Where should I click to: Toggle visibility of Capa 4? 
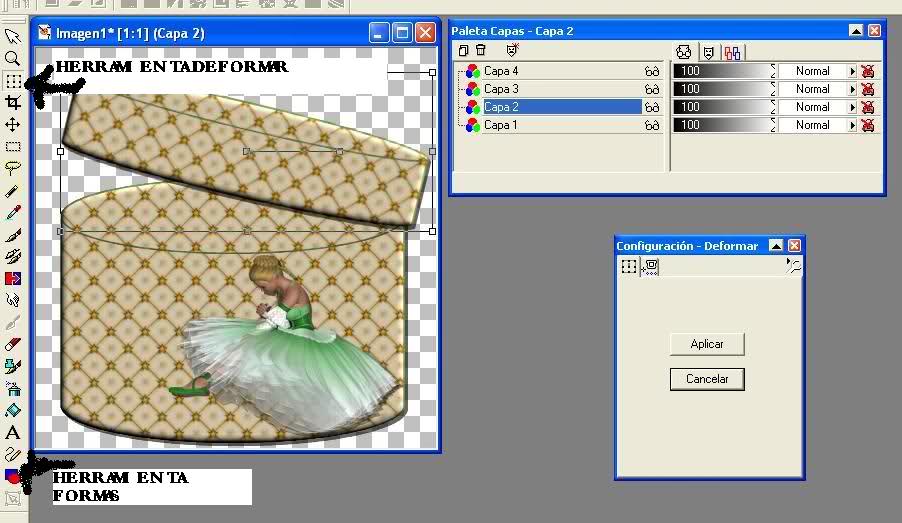pos(652,71)
